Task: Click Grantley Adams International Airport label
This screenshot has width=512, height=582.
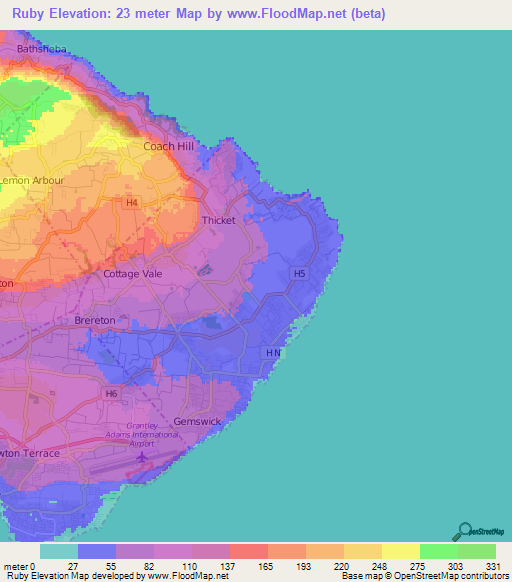Action: pos(142,435)
